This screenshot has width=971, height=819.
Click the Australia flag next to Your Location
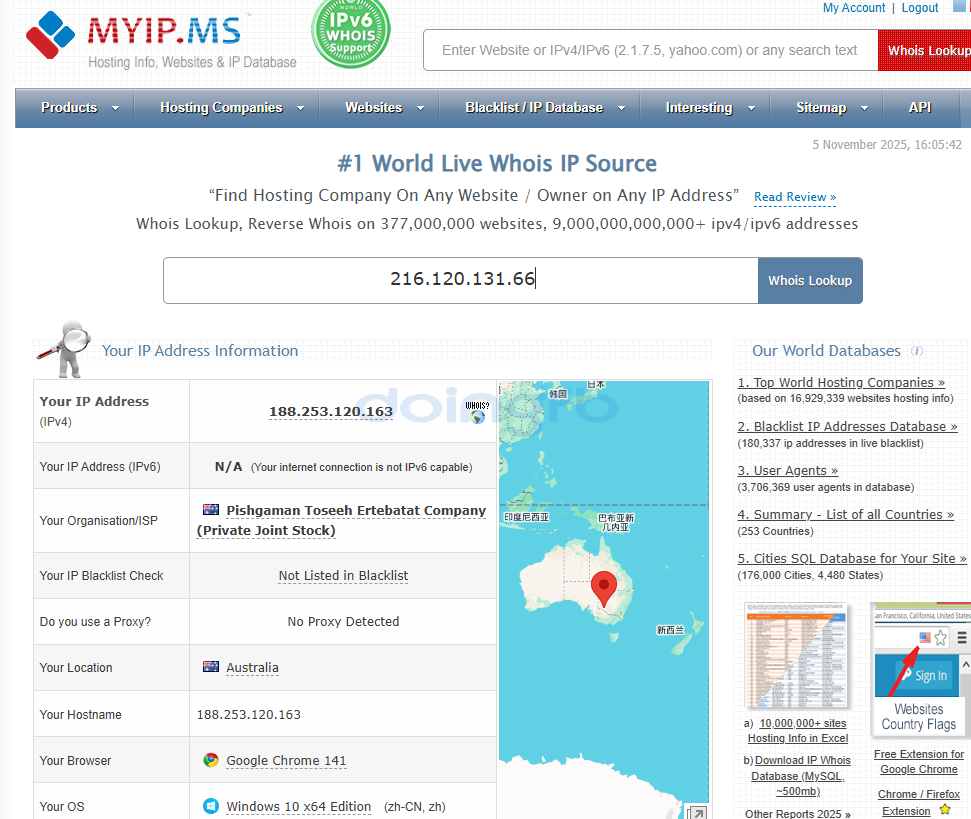pos(211,667)
